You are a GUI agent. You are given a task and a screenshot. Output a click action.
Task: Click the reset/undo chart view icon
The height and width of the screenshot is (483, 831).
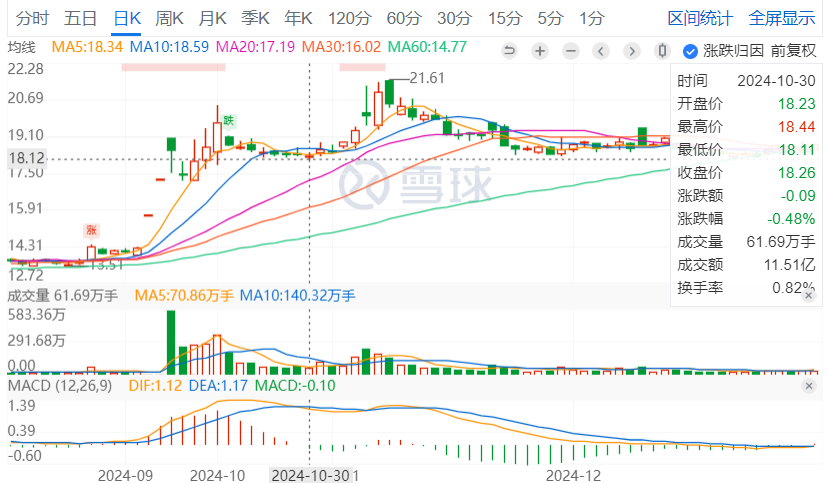(x=509, y=51)
